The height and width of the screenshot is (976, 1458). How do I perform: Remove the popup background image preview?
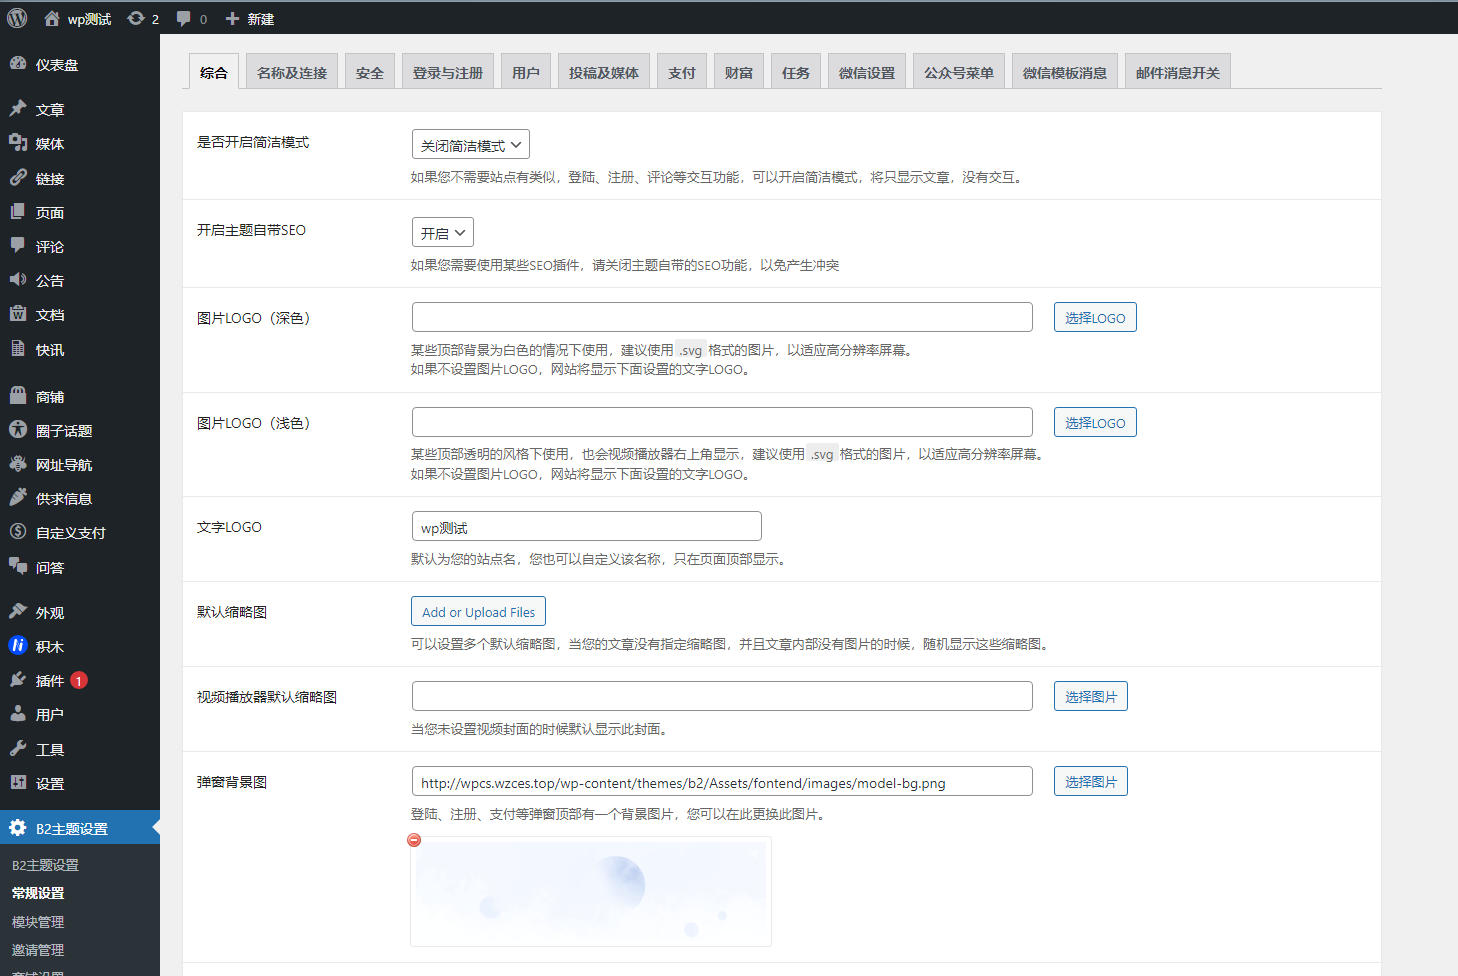pyautogui.click(x=414, y=840)
